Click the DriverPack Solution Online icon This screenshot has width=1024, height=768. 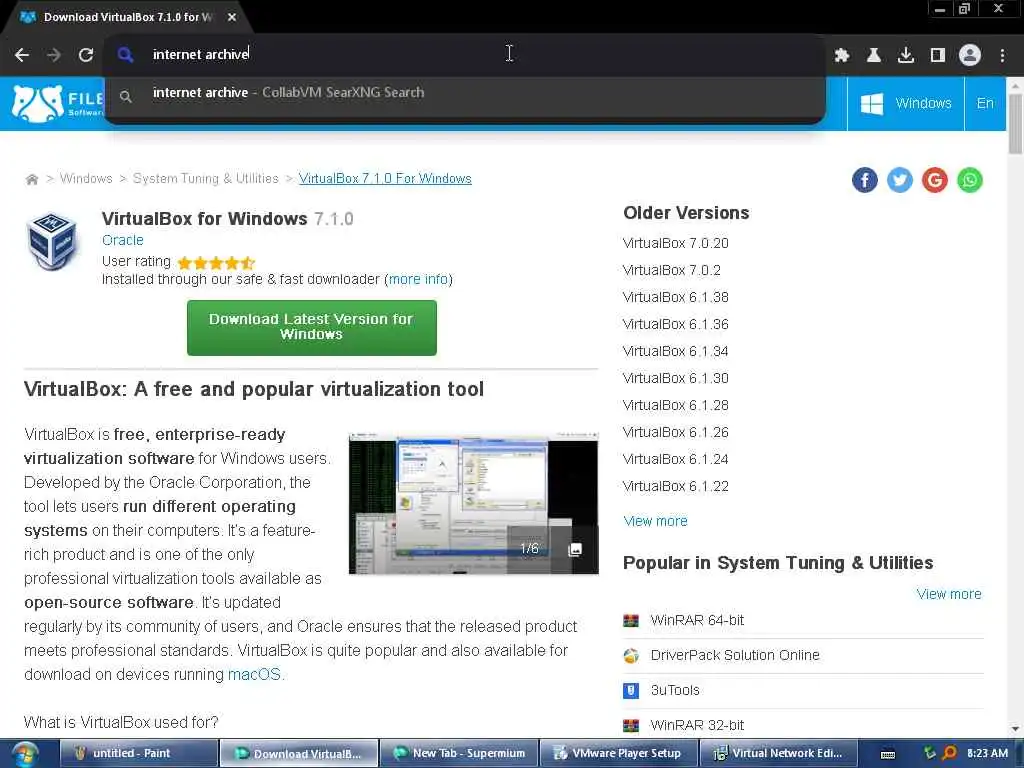click(631, 656)
